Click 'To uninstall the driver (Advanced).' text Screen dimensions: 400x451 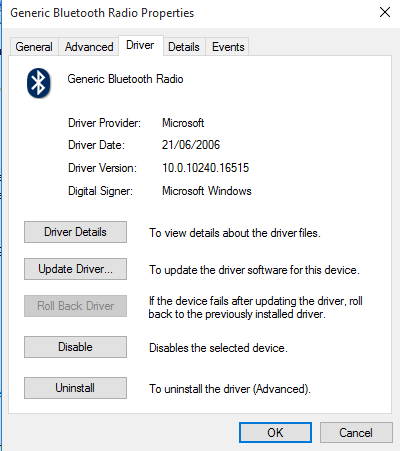230,389
